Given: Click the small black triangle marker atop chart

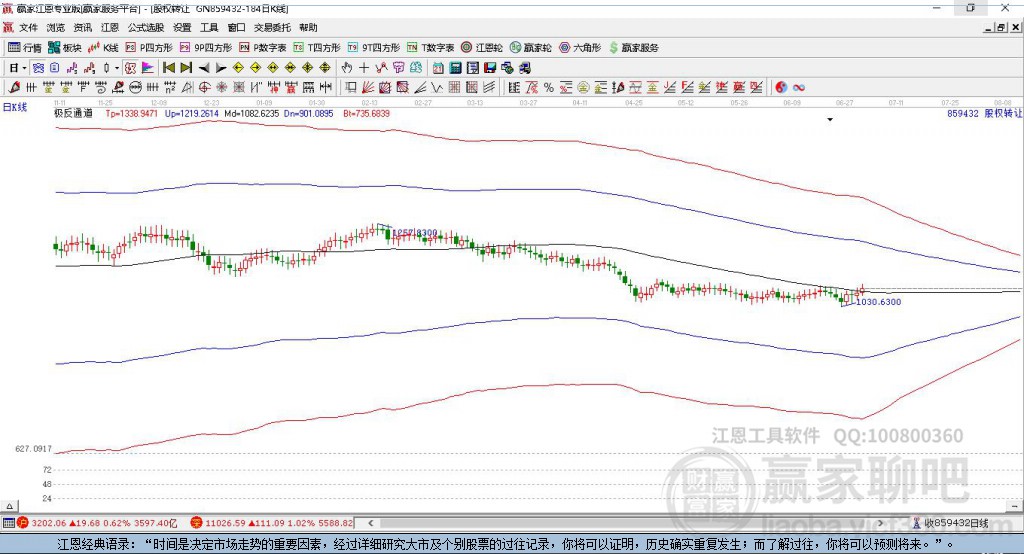Looking at the screenshot, I should click(x=830, y=120).
